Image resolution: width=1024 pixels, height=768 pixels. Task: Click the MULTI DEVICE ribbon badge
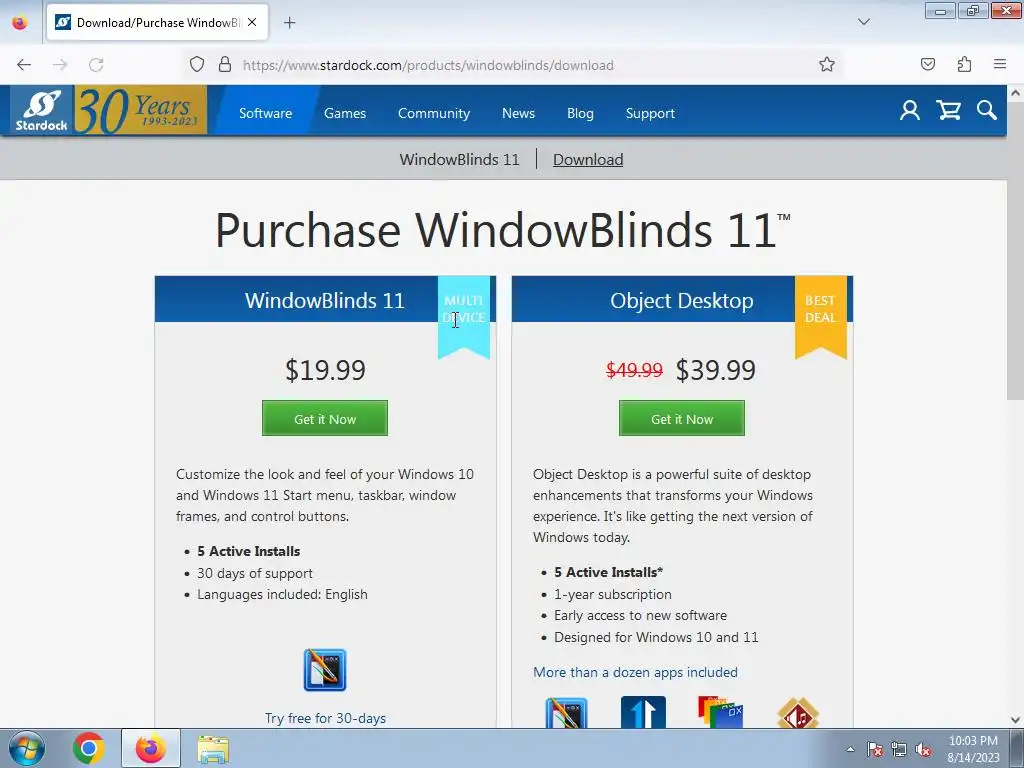point(464,317)
